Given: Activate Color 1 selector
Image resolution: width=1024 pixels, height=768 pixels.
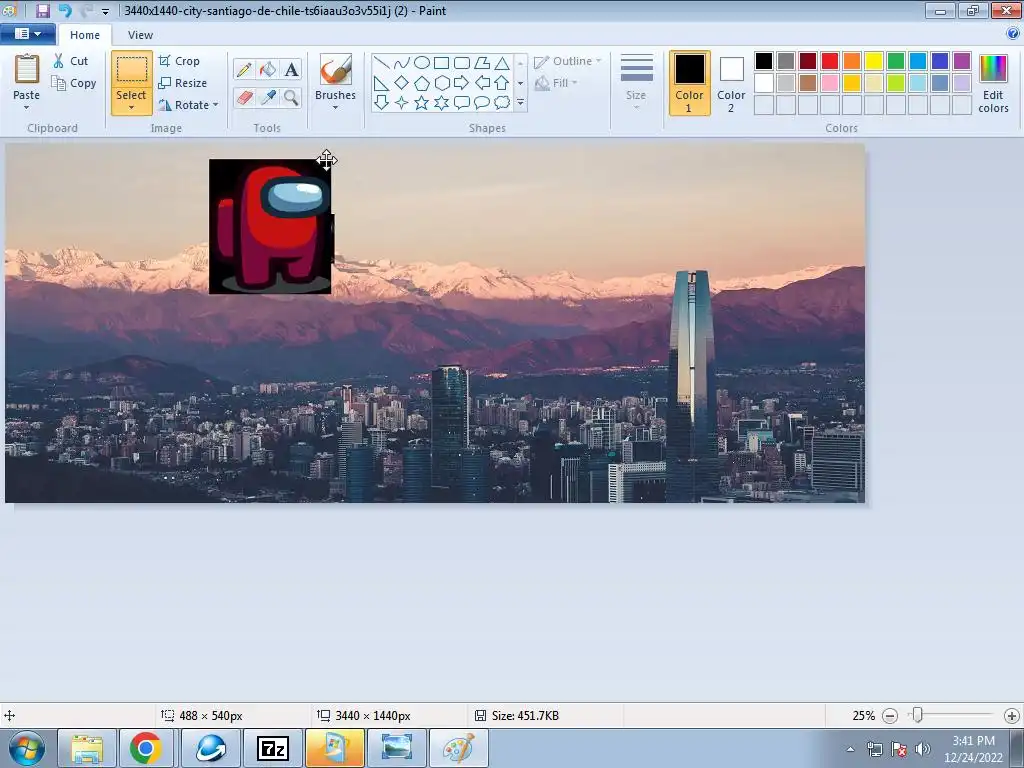Looking at the screenshot, I should (690, 83).
